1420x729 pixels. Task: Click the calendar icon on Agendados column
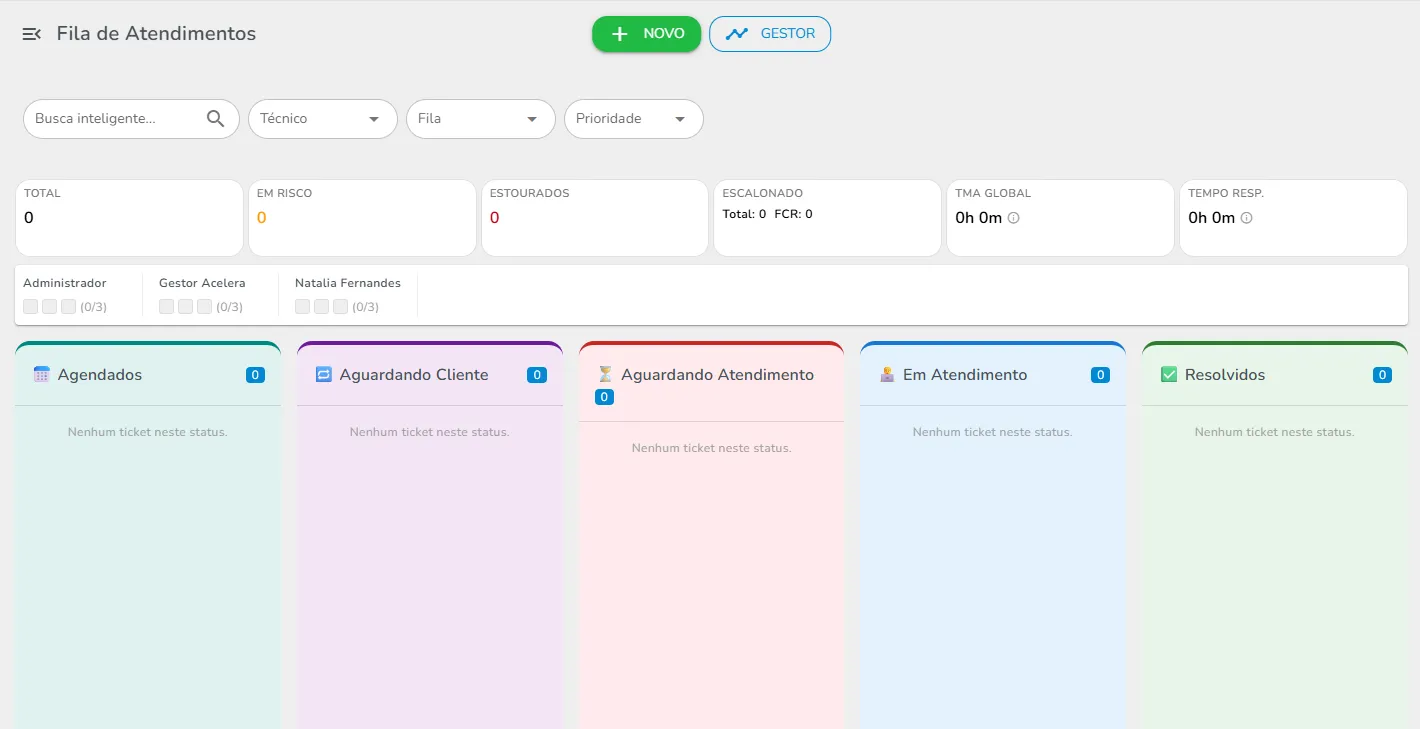39,374
